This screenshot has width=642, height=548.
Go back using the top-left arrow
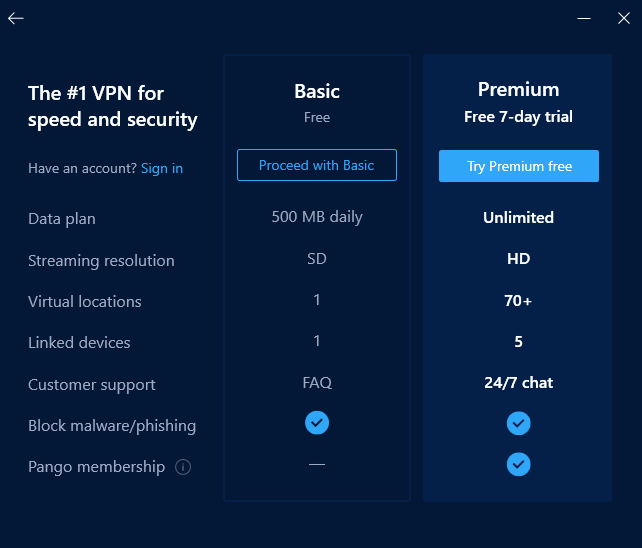(x=16, y=18)
